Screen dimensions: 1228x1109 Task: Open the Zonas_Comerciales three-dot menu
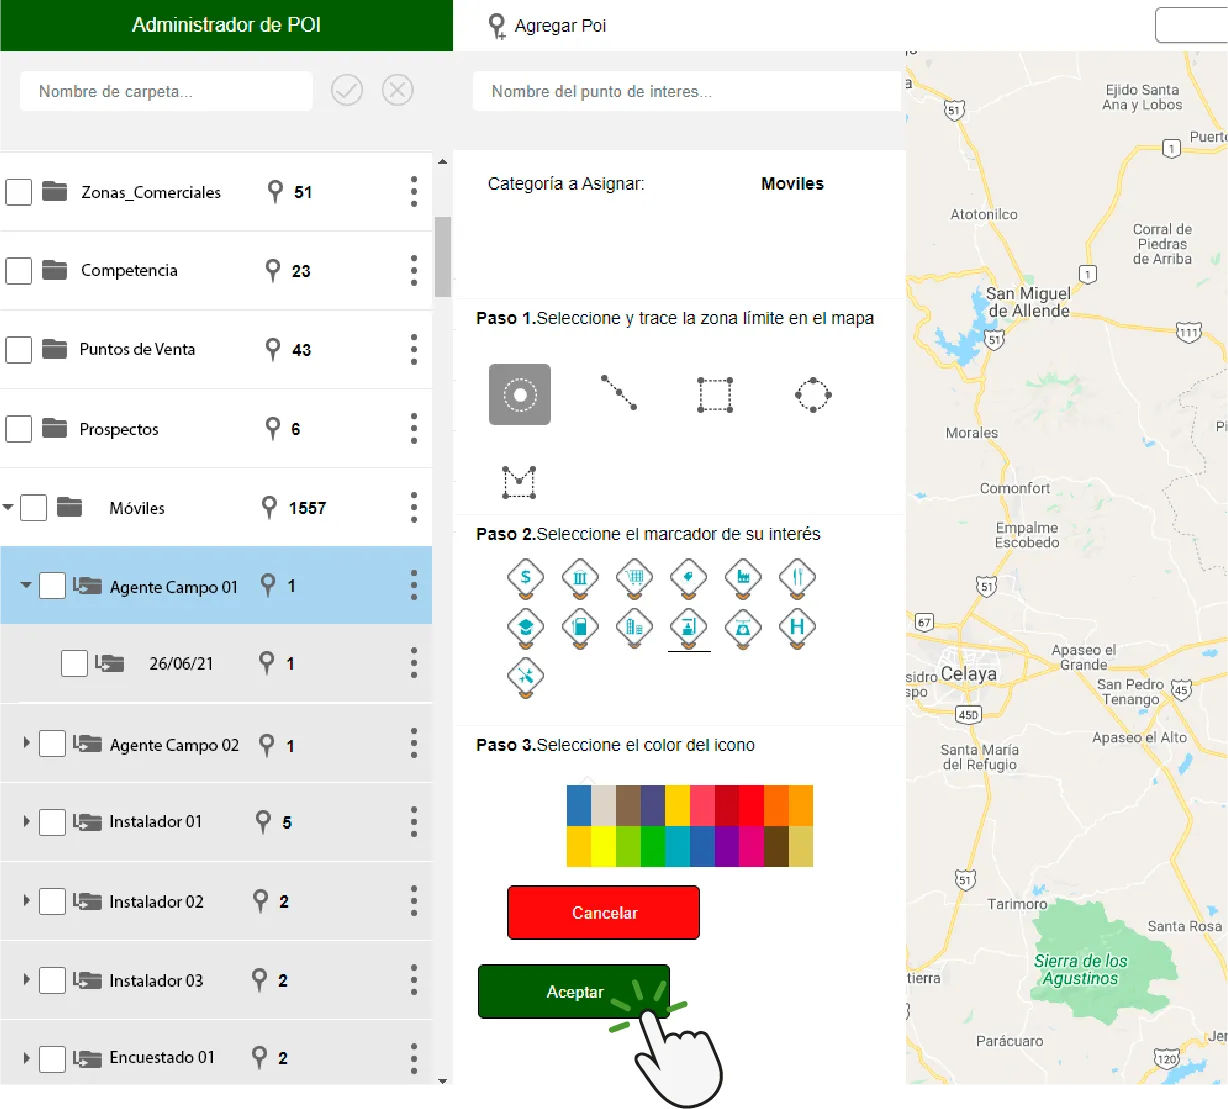[414, 191]
